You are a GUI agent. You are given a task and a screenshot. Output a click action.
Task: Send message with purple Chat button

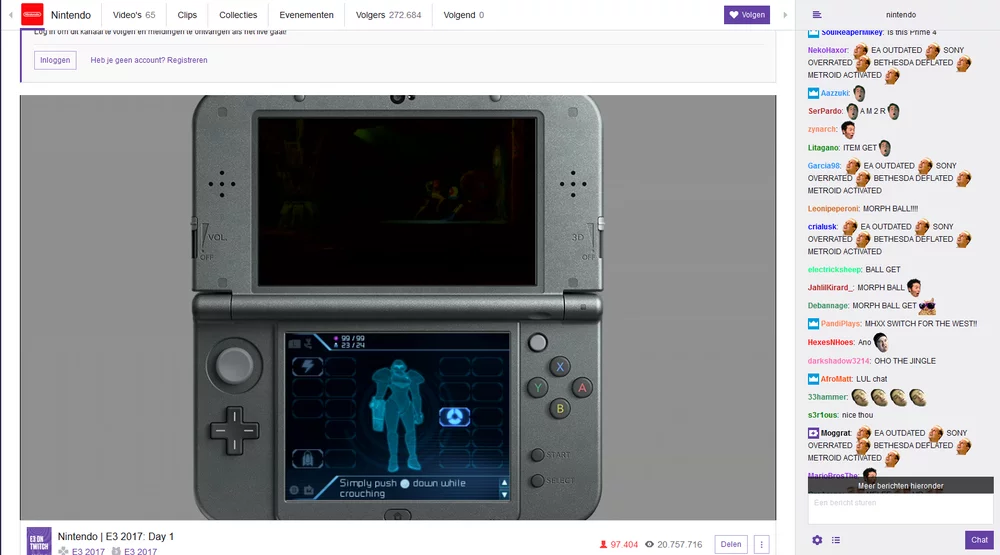point(979,540)
